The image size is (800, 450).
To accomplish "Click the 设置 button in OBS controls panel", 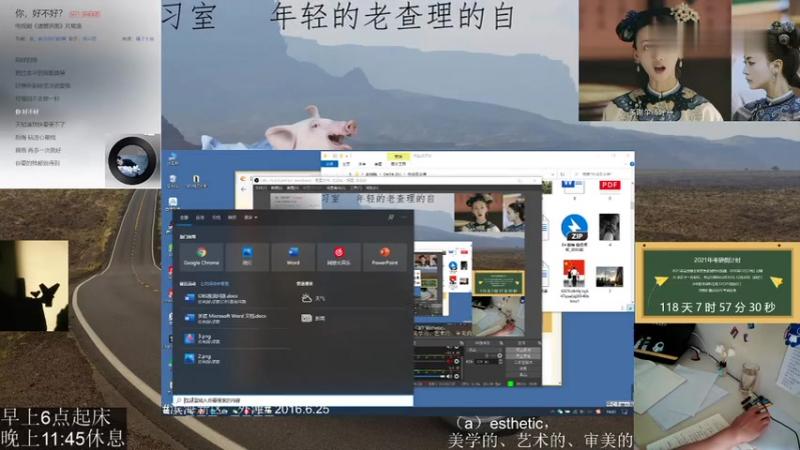I will click(523, 369).
